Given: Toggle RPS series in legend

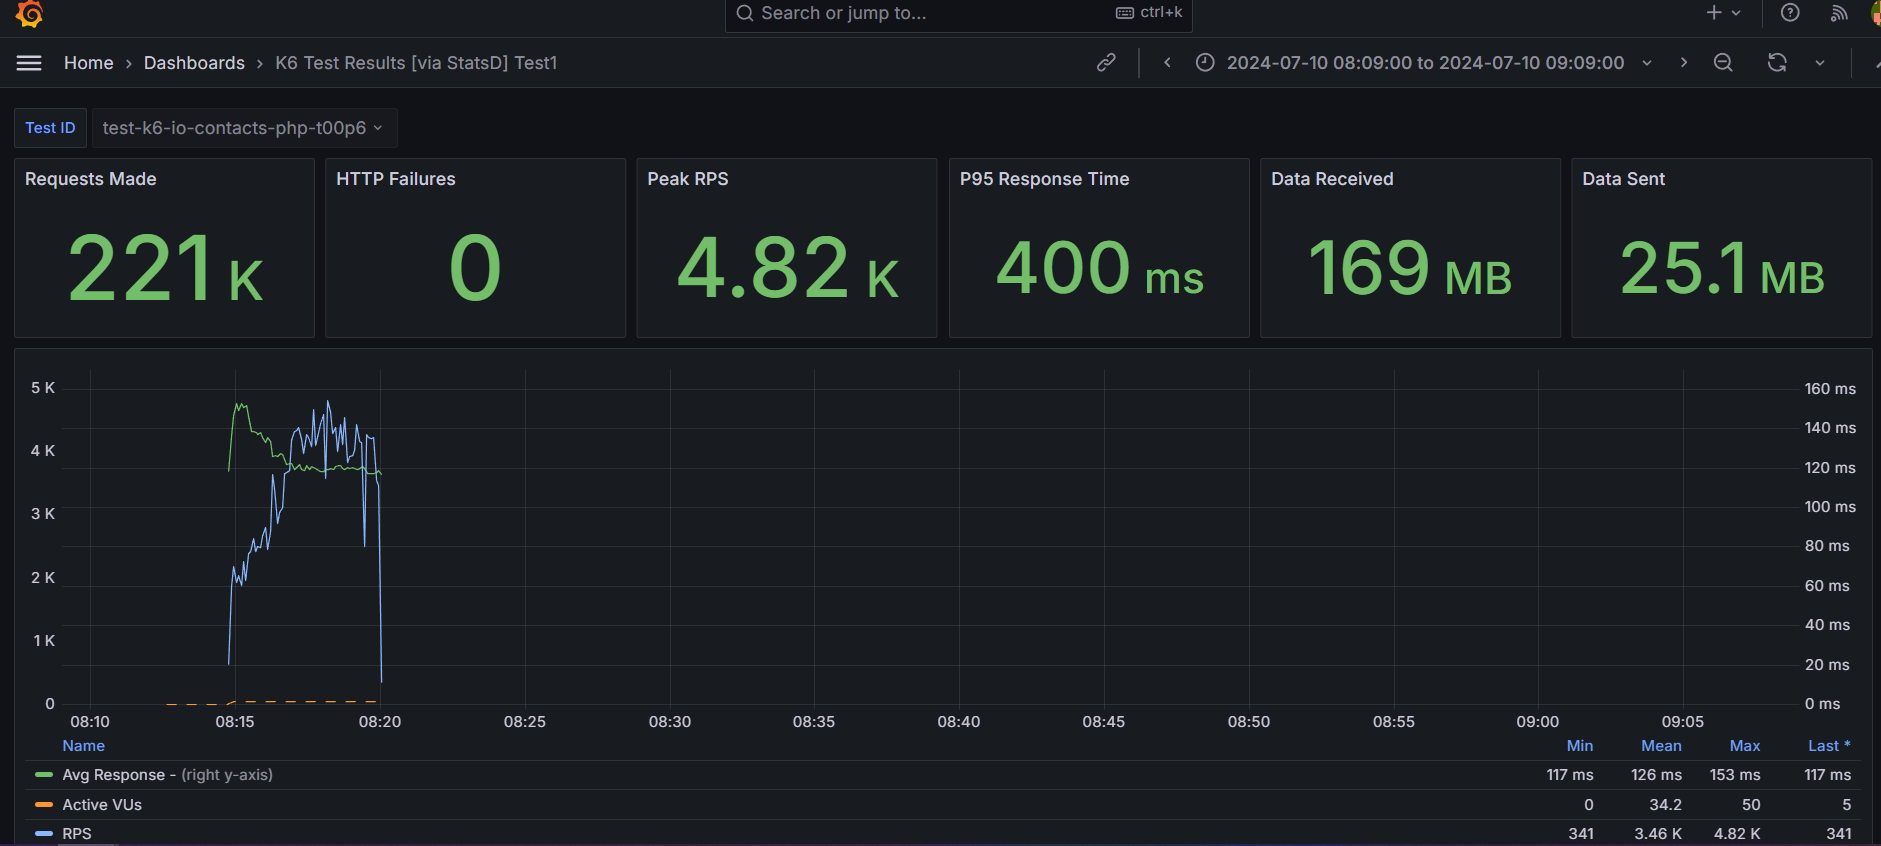Looking at the screenshot, I should 77,834.
